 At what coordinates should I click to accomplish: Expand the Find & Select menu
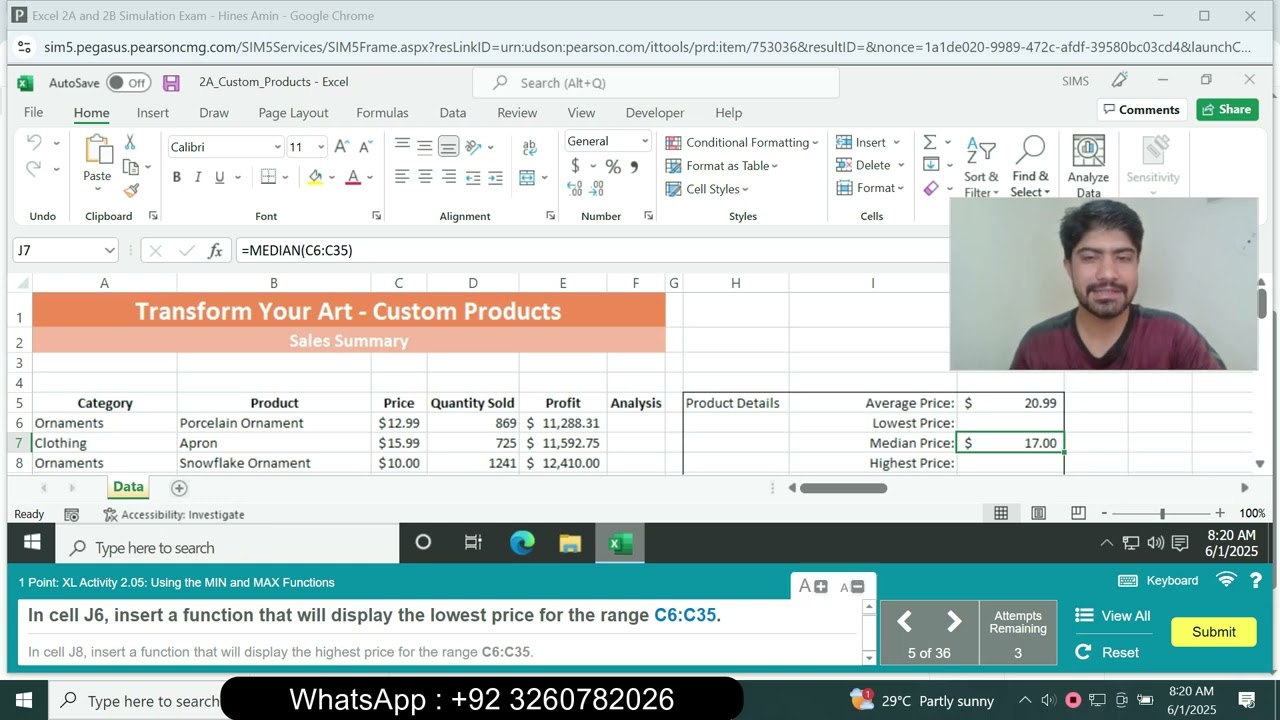click(x=1030, y=166)
